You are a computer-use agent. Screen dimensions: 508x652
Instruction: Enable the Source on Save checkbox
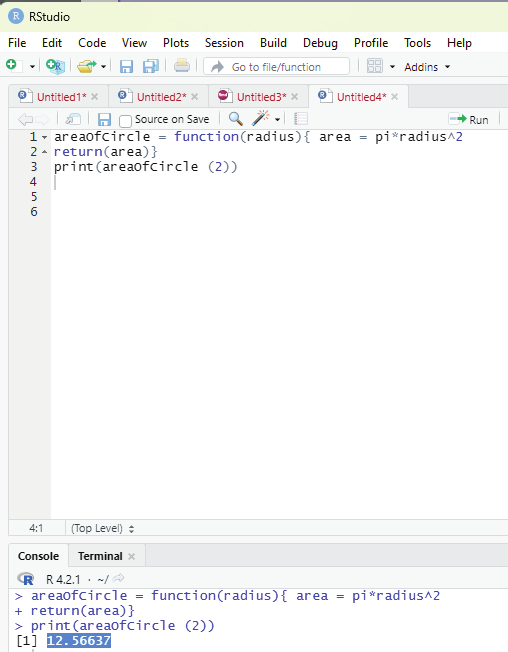click(126, 121)
